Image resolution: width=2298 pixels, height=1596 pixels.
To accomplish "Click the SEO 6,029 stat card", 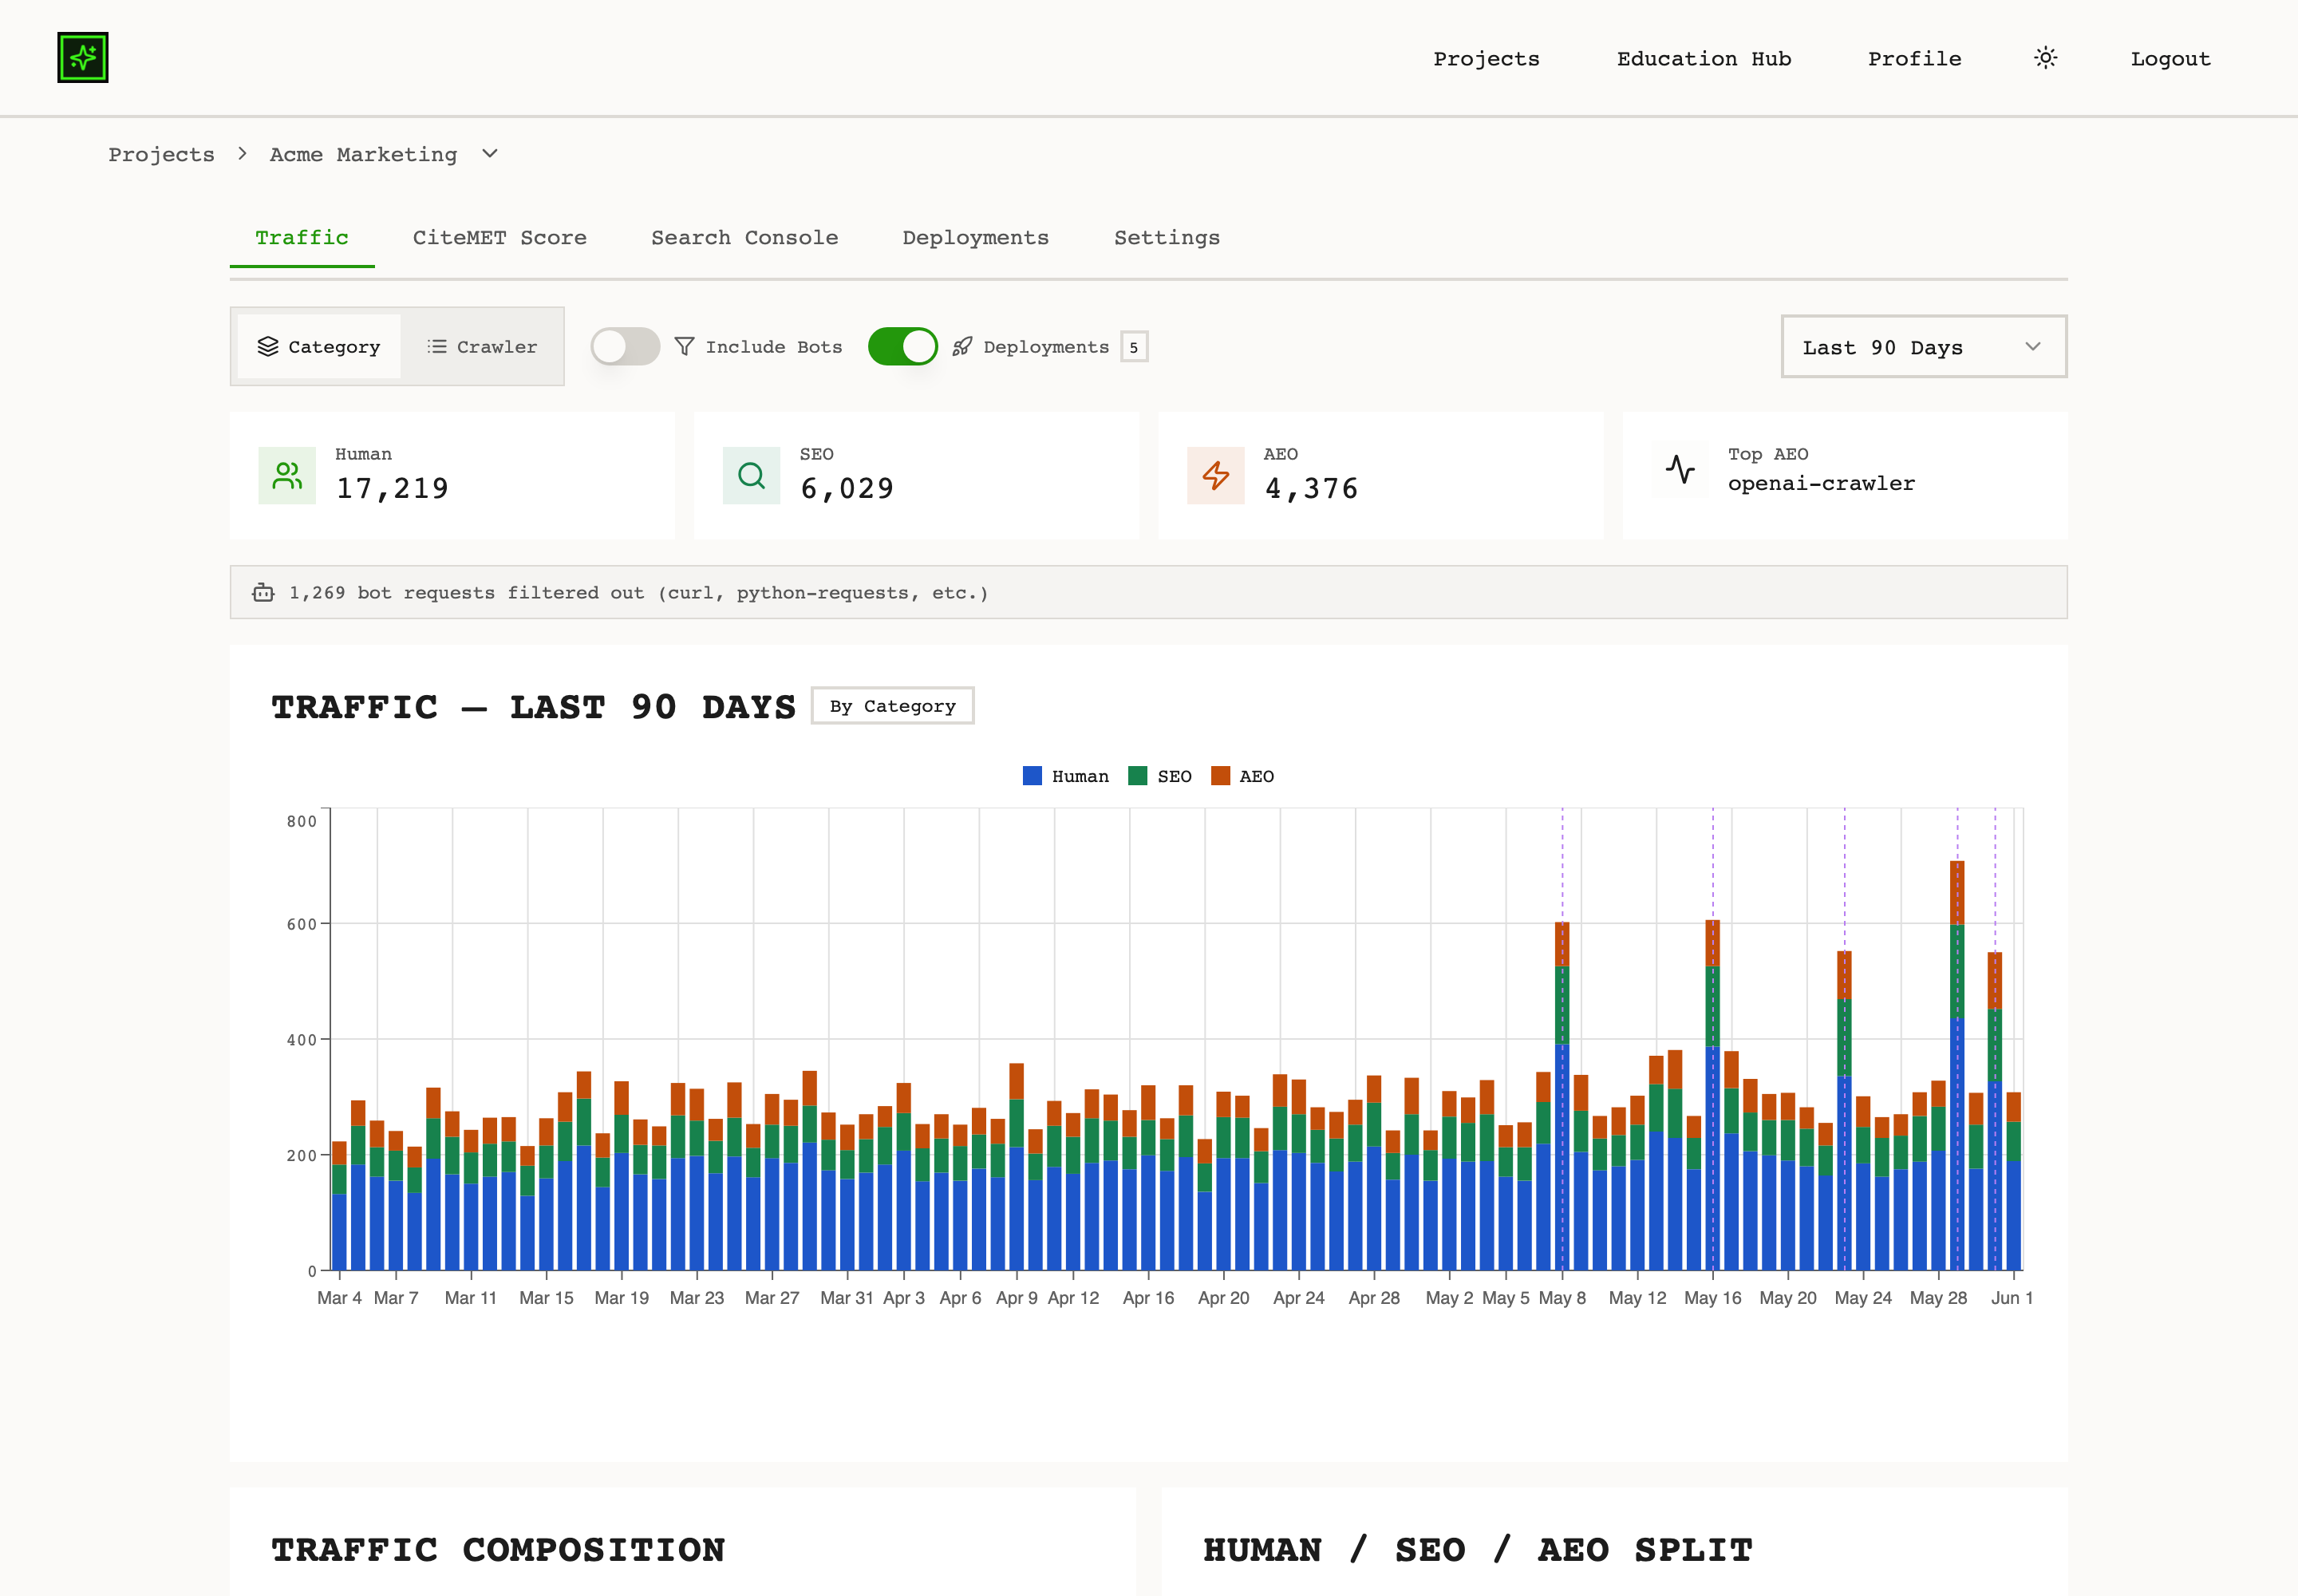I will (917, 476).
